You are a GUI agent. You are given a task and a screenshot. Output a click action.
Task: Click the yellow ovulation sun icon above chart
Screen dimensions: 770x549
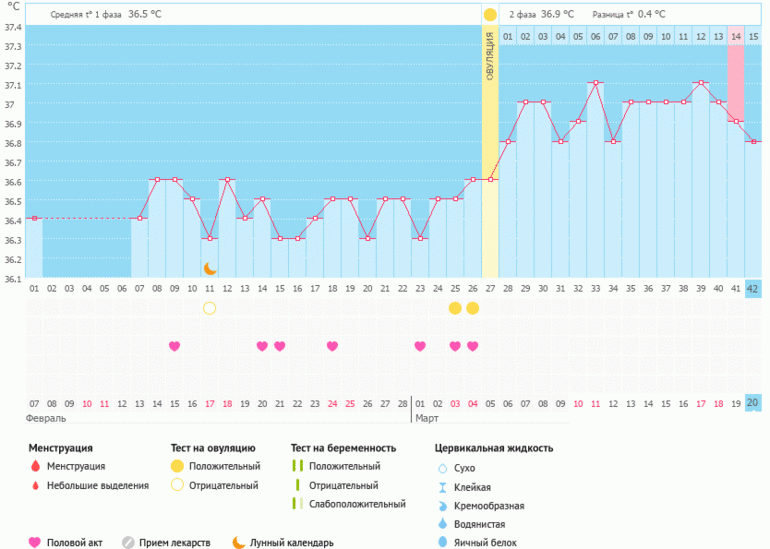coord(490,15)
